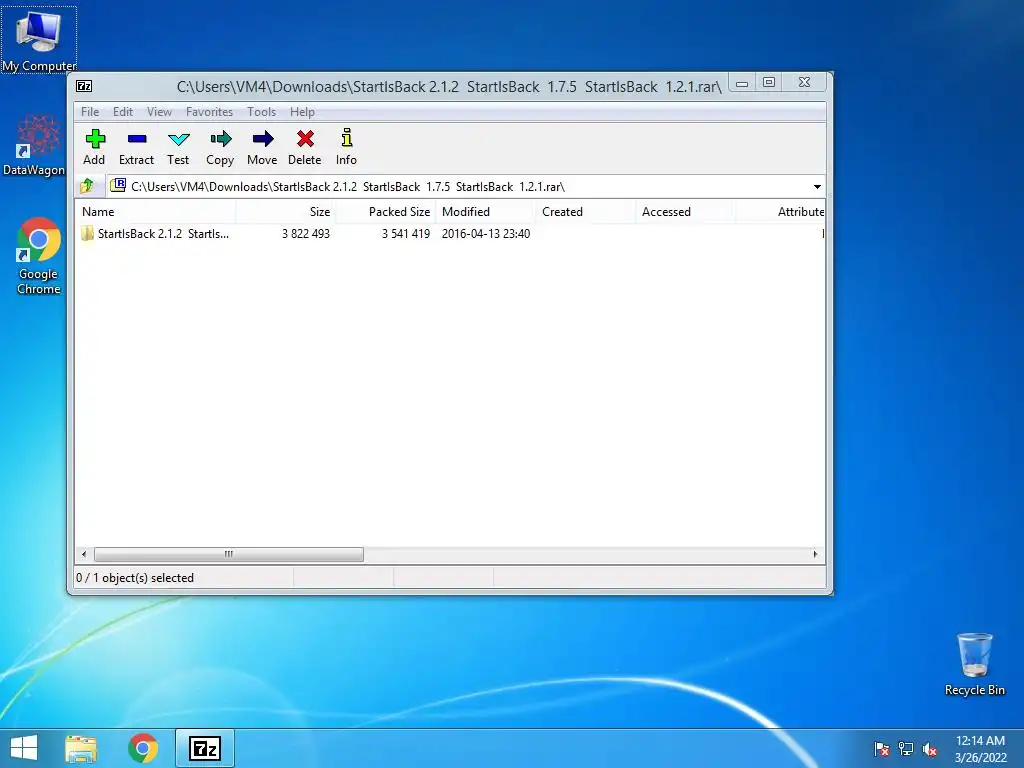Open the File menu
This screenshot has width=1024, height=768.
90,112
